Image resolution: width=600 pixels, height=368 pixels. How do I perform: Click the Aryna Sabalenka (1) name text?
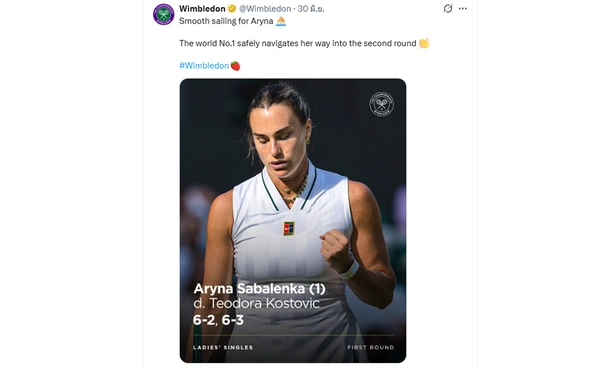click(x=259, y=288)
